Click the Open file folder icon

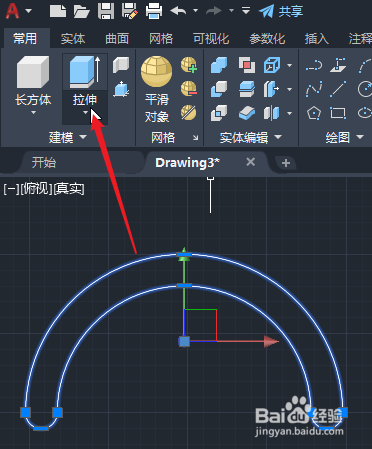(x=81, y=11)
